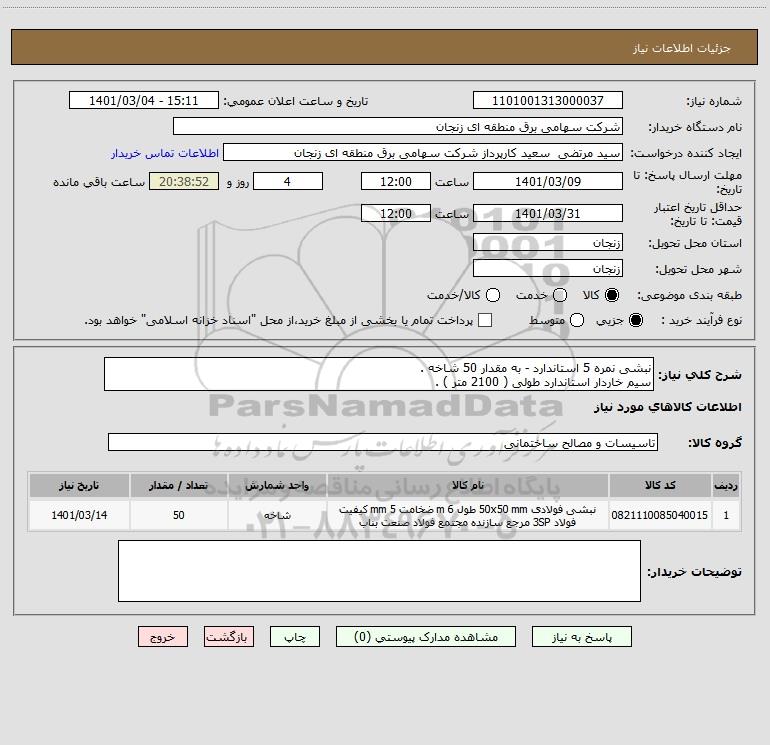Click the row number cell 1
770x745 pixels.
[x=726, y=515]
